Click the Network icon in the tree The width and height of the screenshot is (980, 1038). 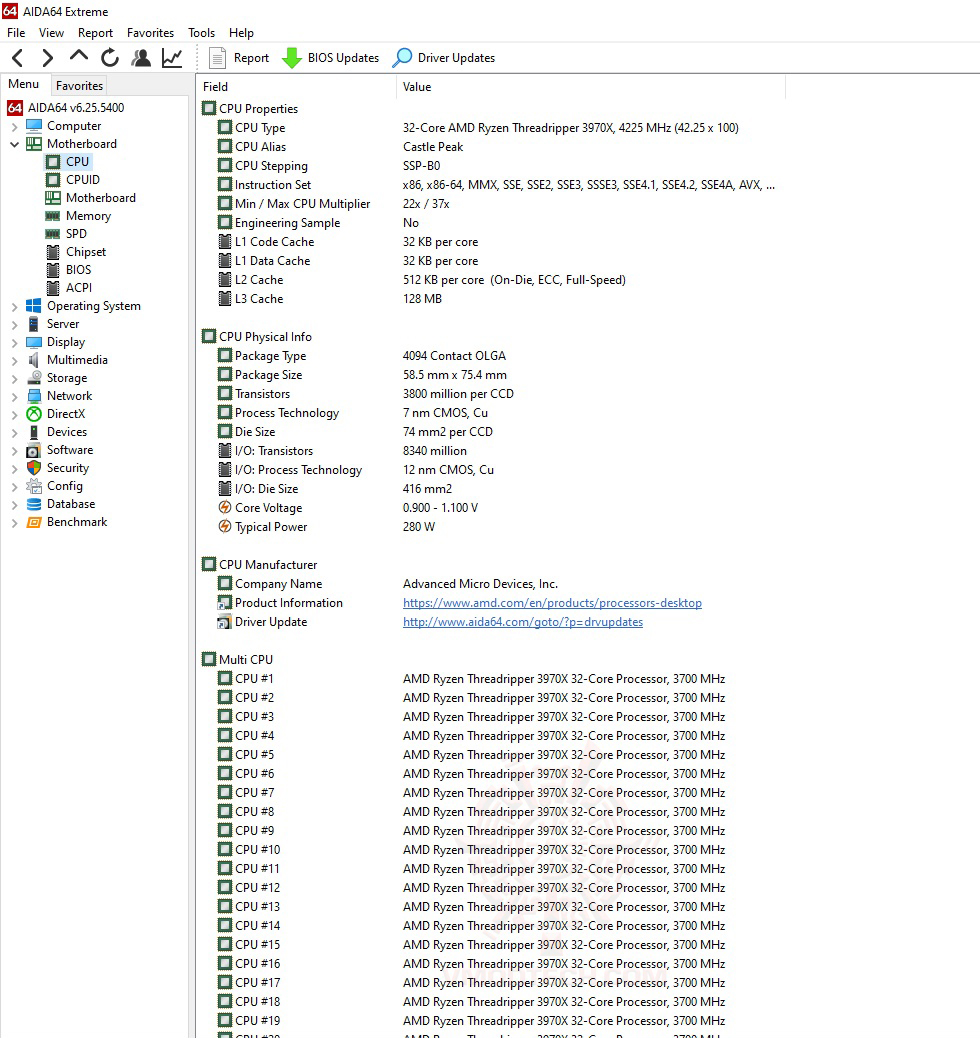(34, 396)
